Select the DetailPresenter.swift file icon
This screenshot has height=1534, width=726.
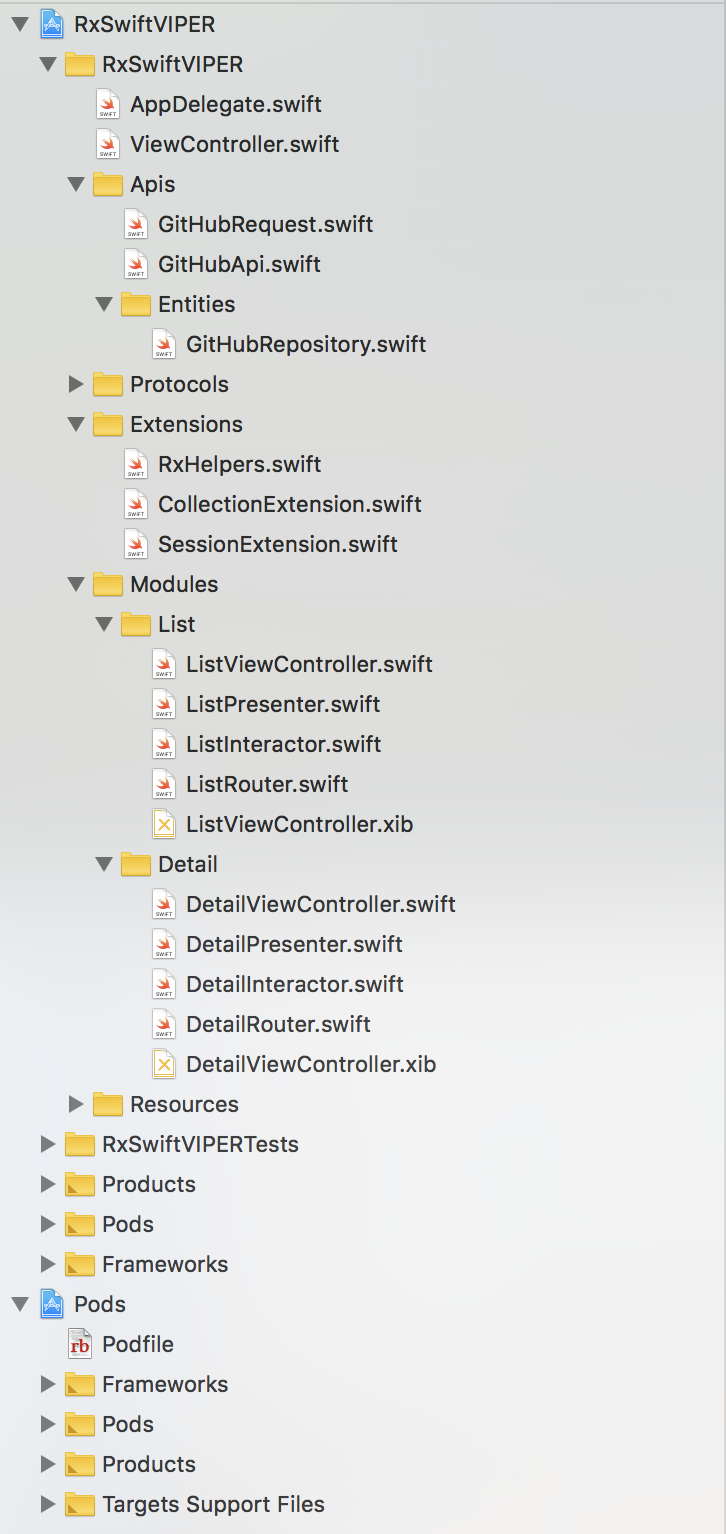[164, 944]
